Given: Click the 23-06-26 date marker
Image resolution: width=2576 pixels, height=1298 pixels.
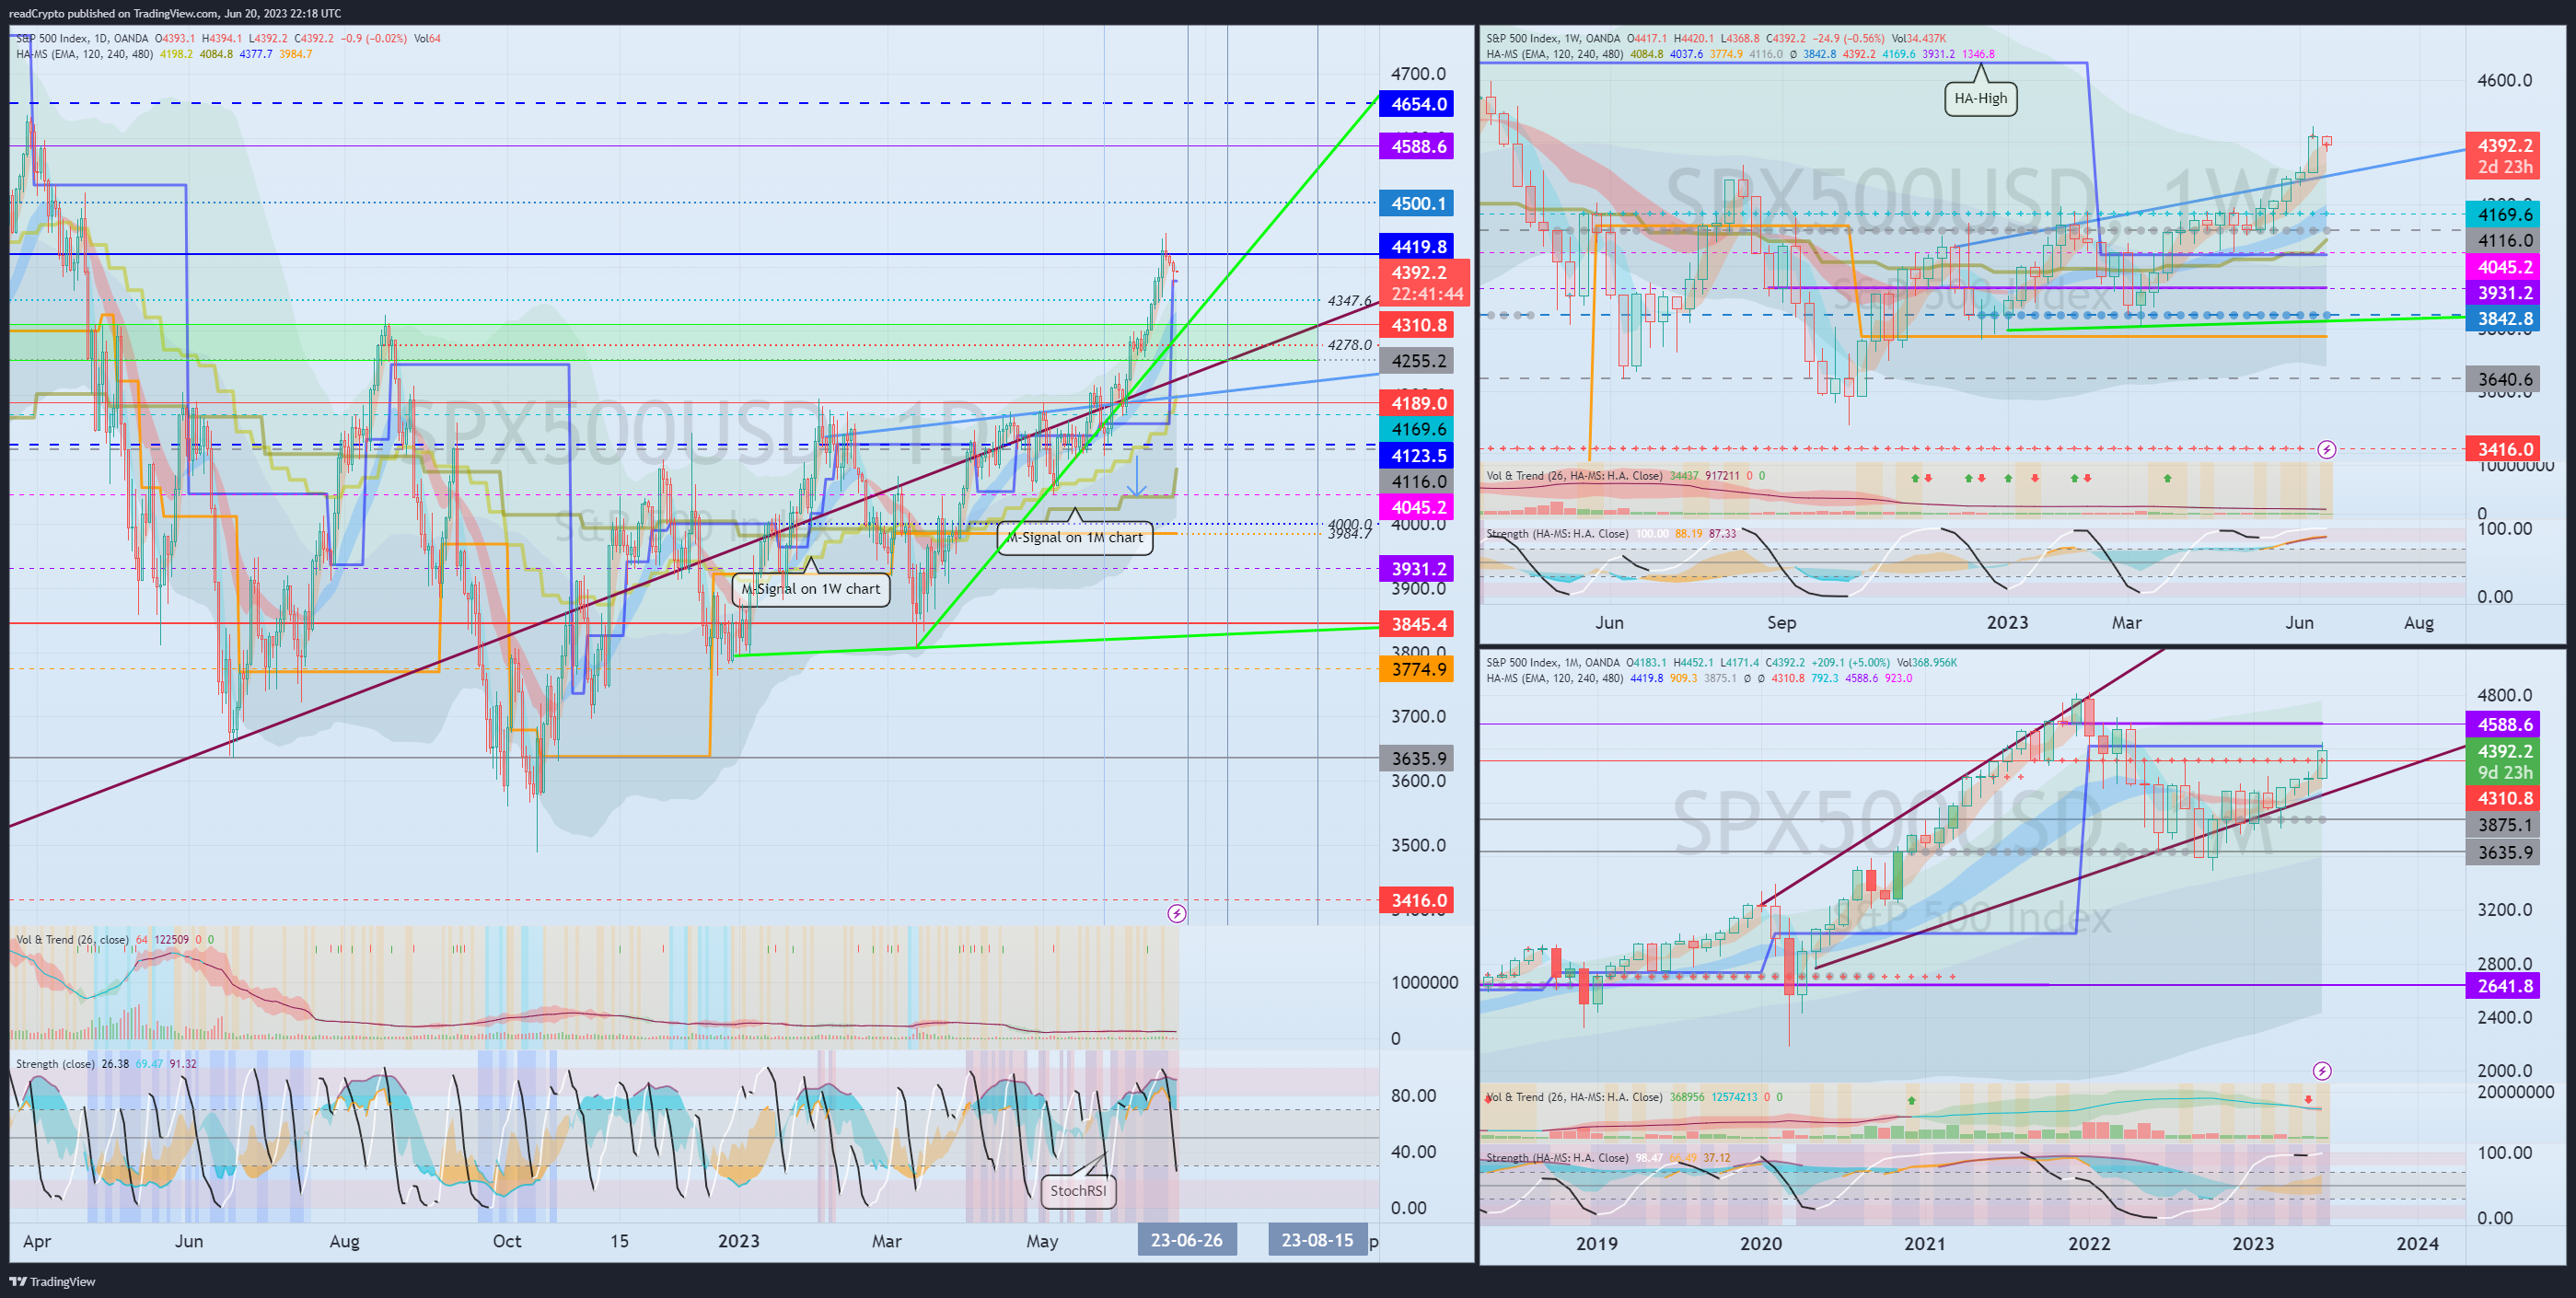Looking at the screenshot, I should pos(1186,1240).
